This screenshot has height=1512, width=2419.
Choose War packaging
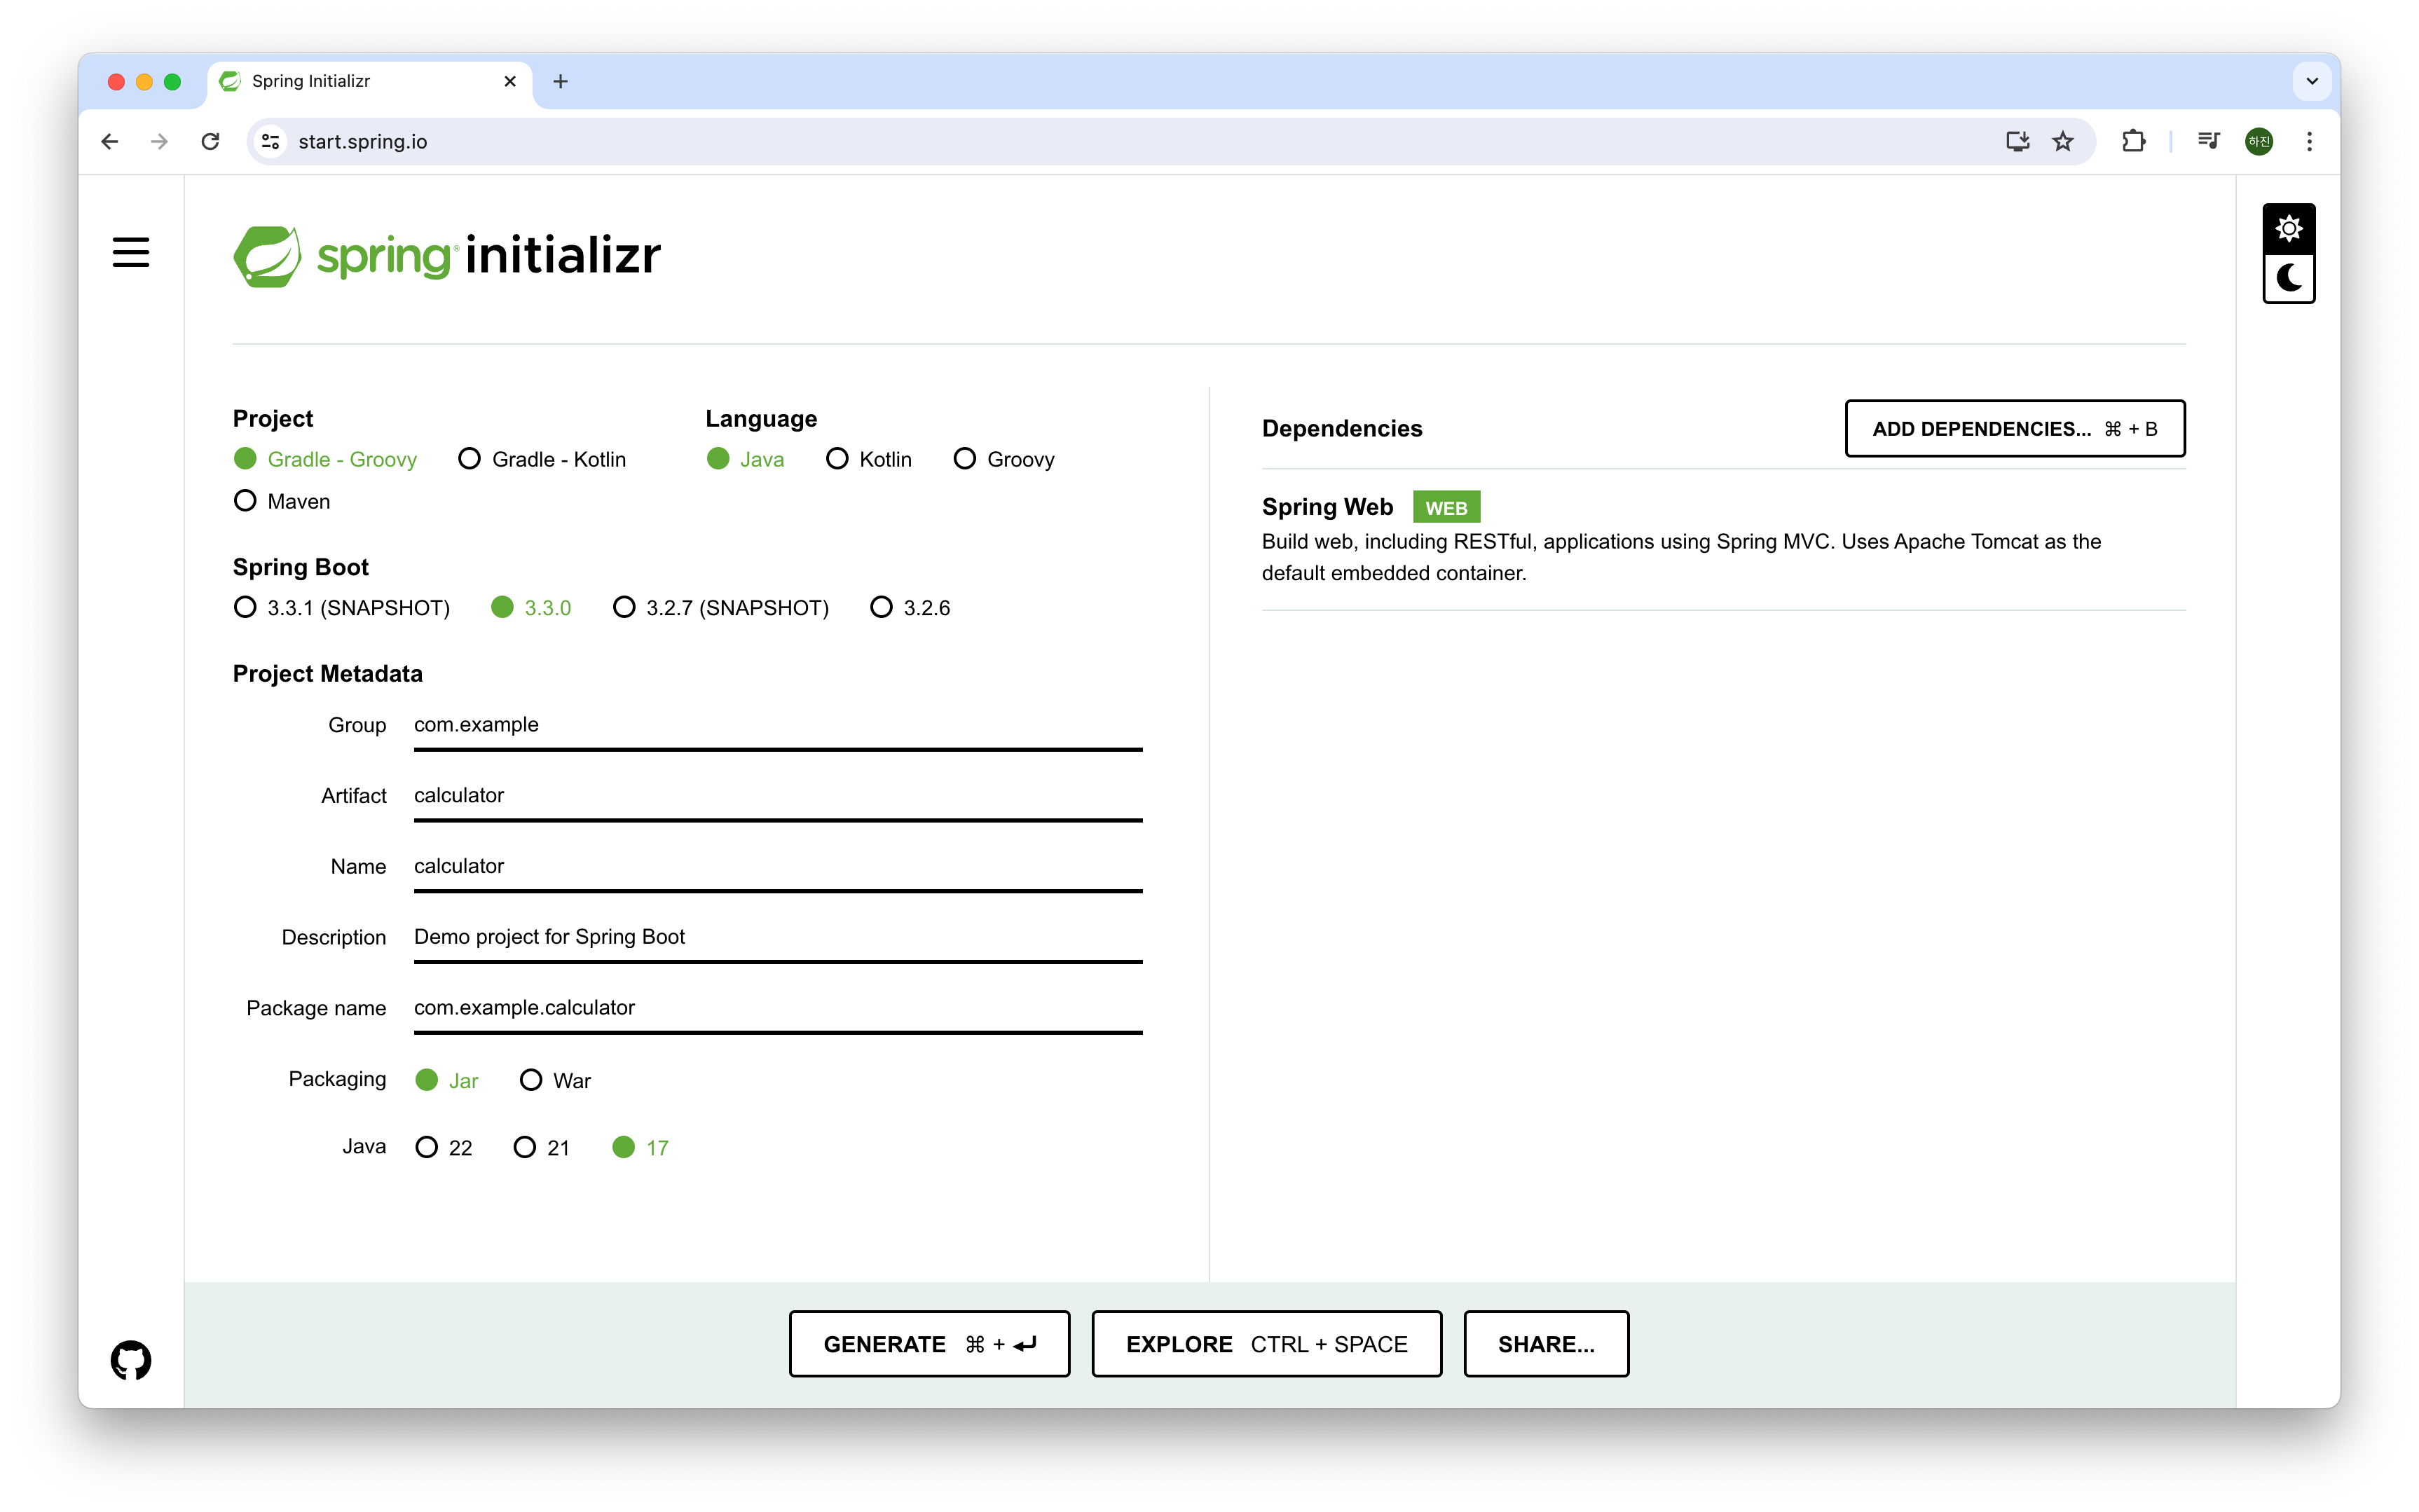(555, 1080)
